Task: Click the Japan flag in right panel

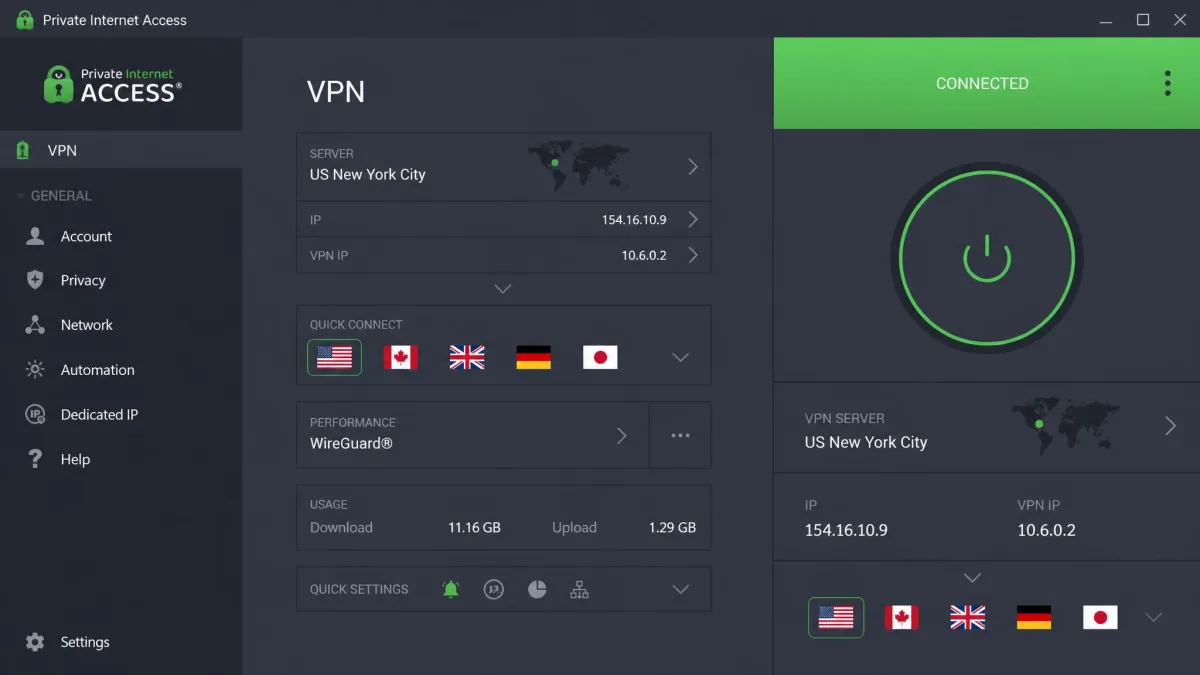Action: click(1100, 617)
